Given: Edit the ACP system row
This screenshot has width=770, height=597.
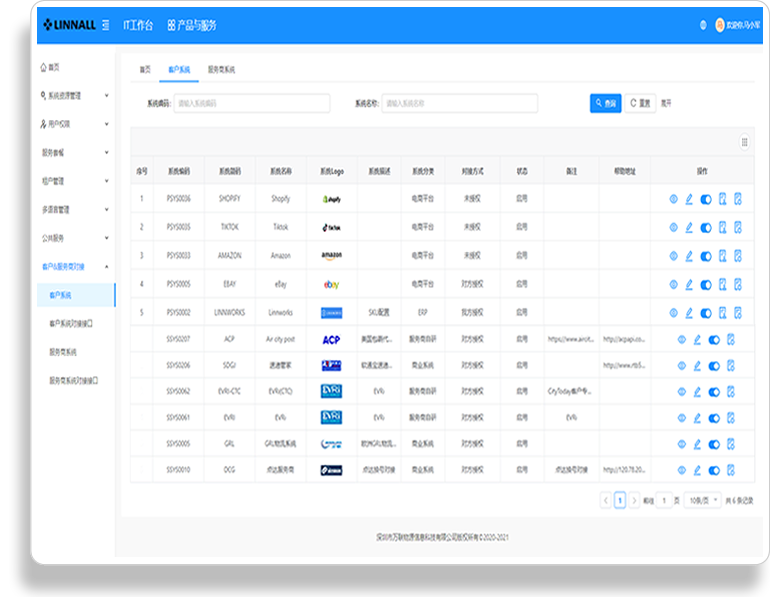Looking at the screenshot, I should (697, 339).
